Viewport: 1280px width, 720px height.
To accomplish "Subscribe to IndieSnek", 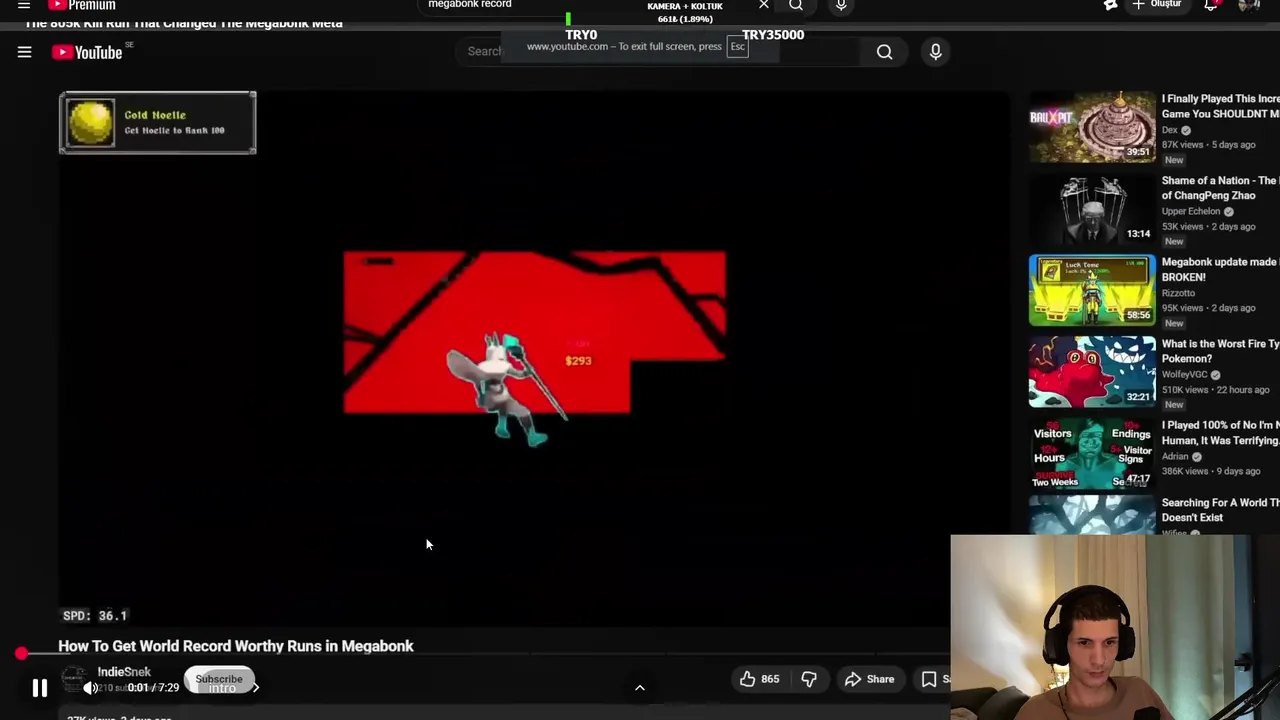I will click(219, 679).
